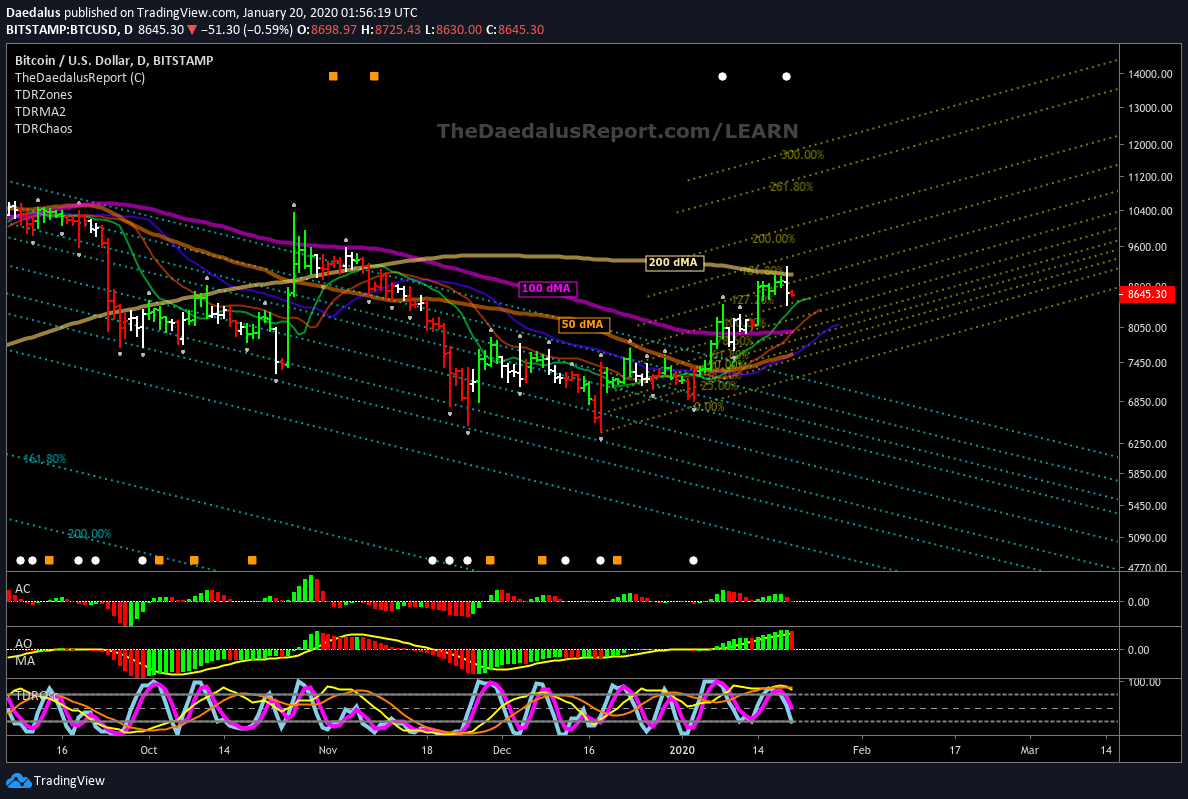Click the 5090.00 price axis value
The height and width of the screenshot is (799, 1188).
[x=1147, y=538]
